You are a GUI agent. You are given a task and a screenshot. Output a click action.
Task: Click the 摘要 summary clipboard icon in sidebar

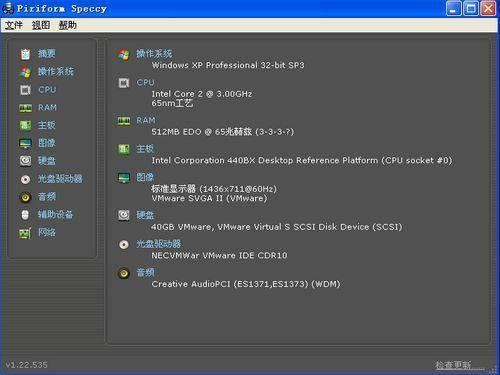(25, 54)
